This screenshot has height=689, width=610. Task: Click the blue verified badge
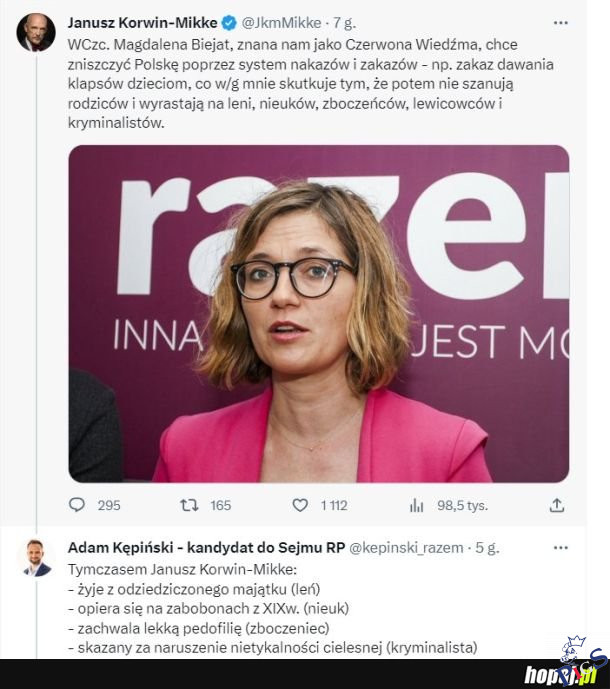(x=228, y=22)
